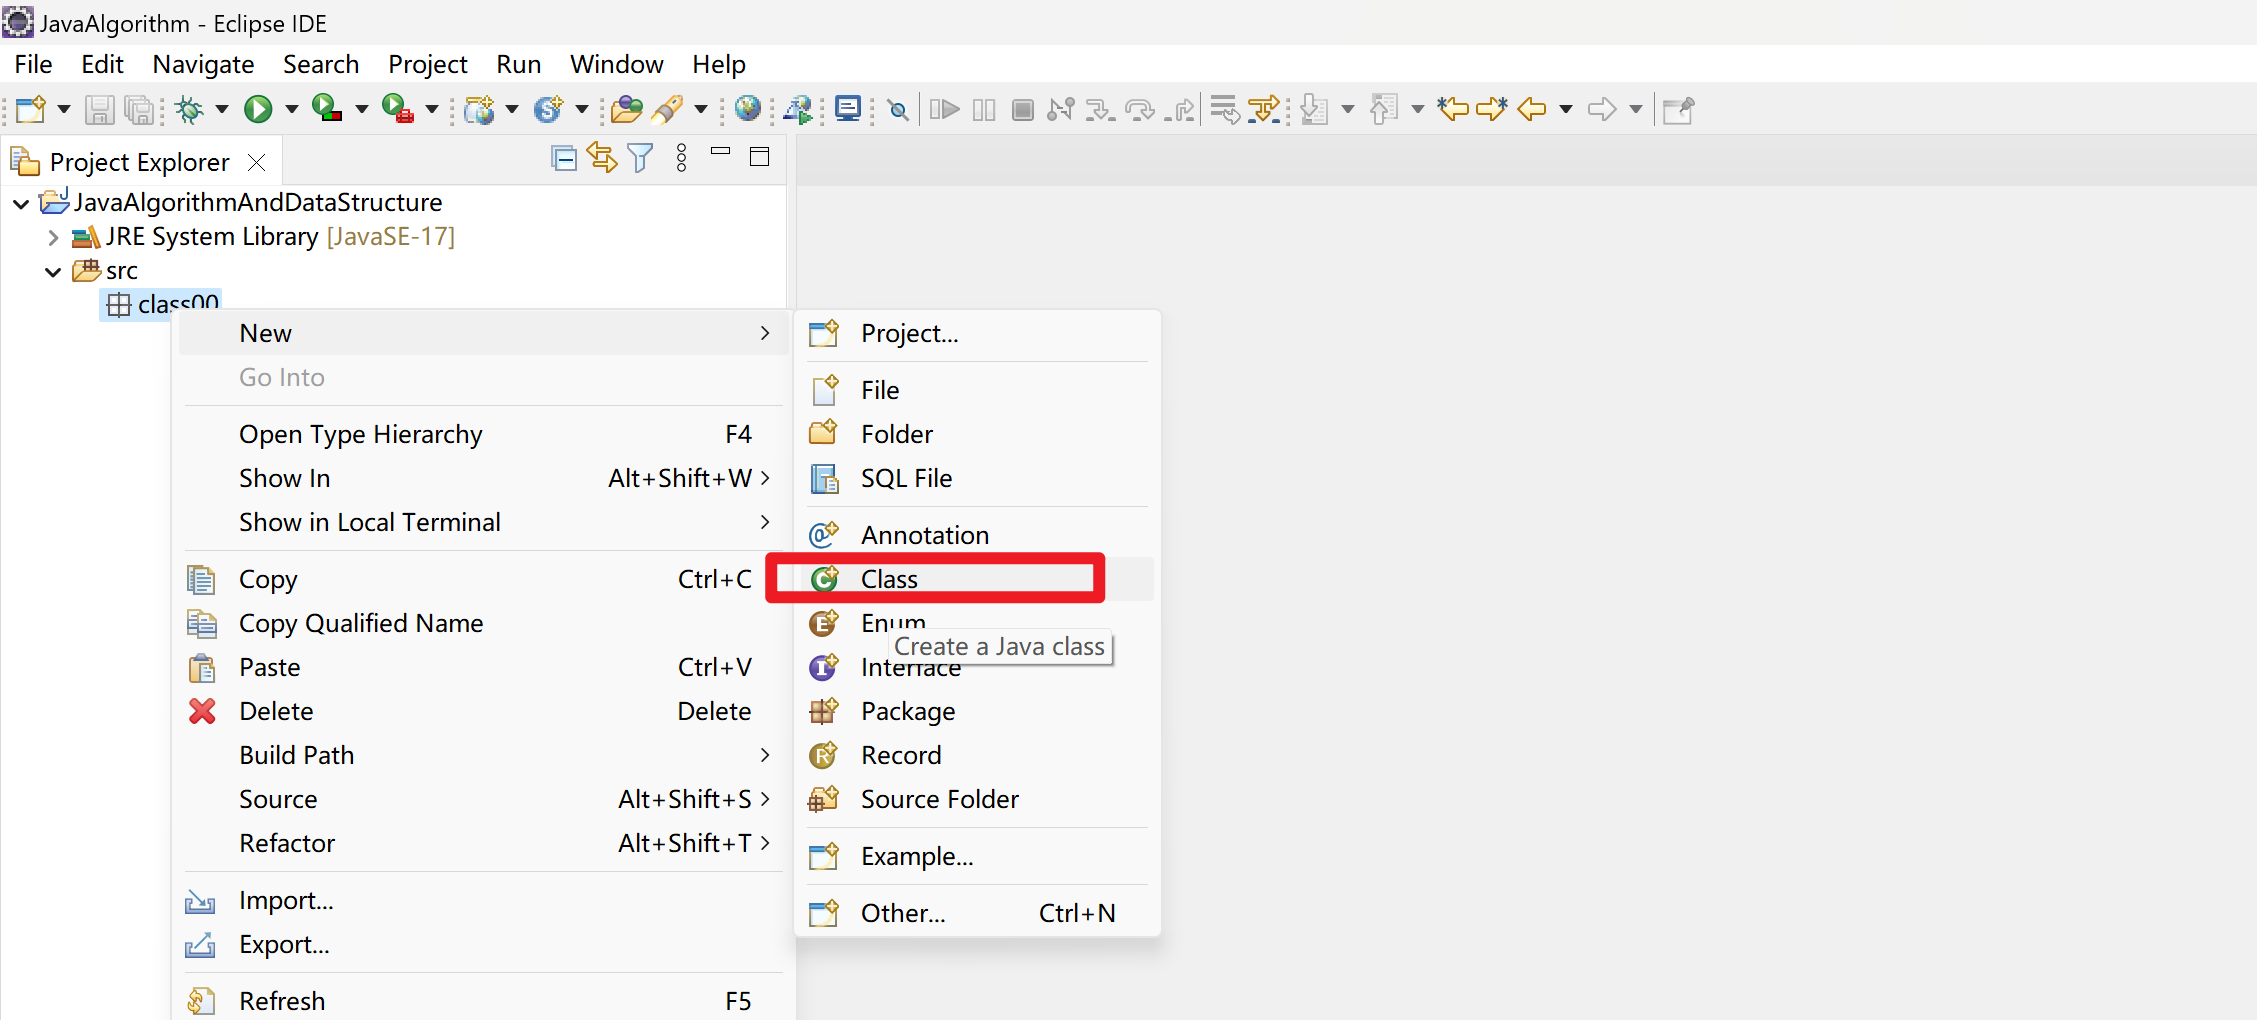Screen dimensions: 2257x1020
Task: Open the Window menu
Action: click(617, 64)
